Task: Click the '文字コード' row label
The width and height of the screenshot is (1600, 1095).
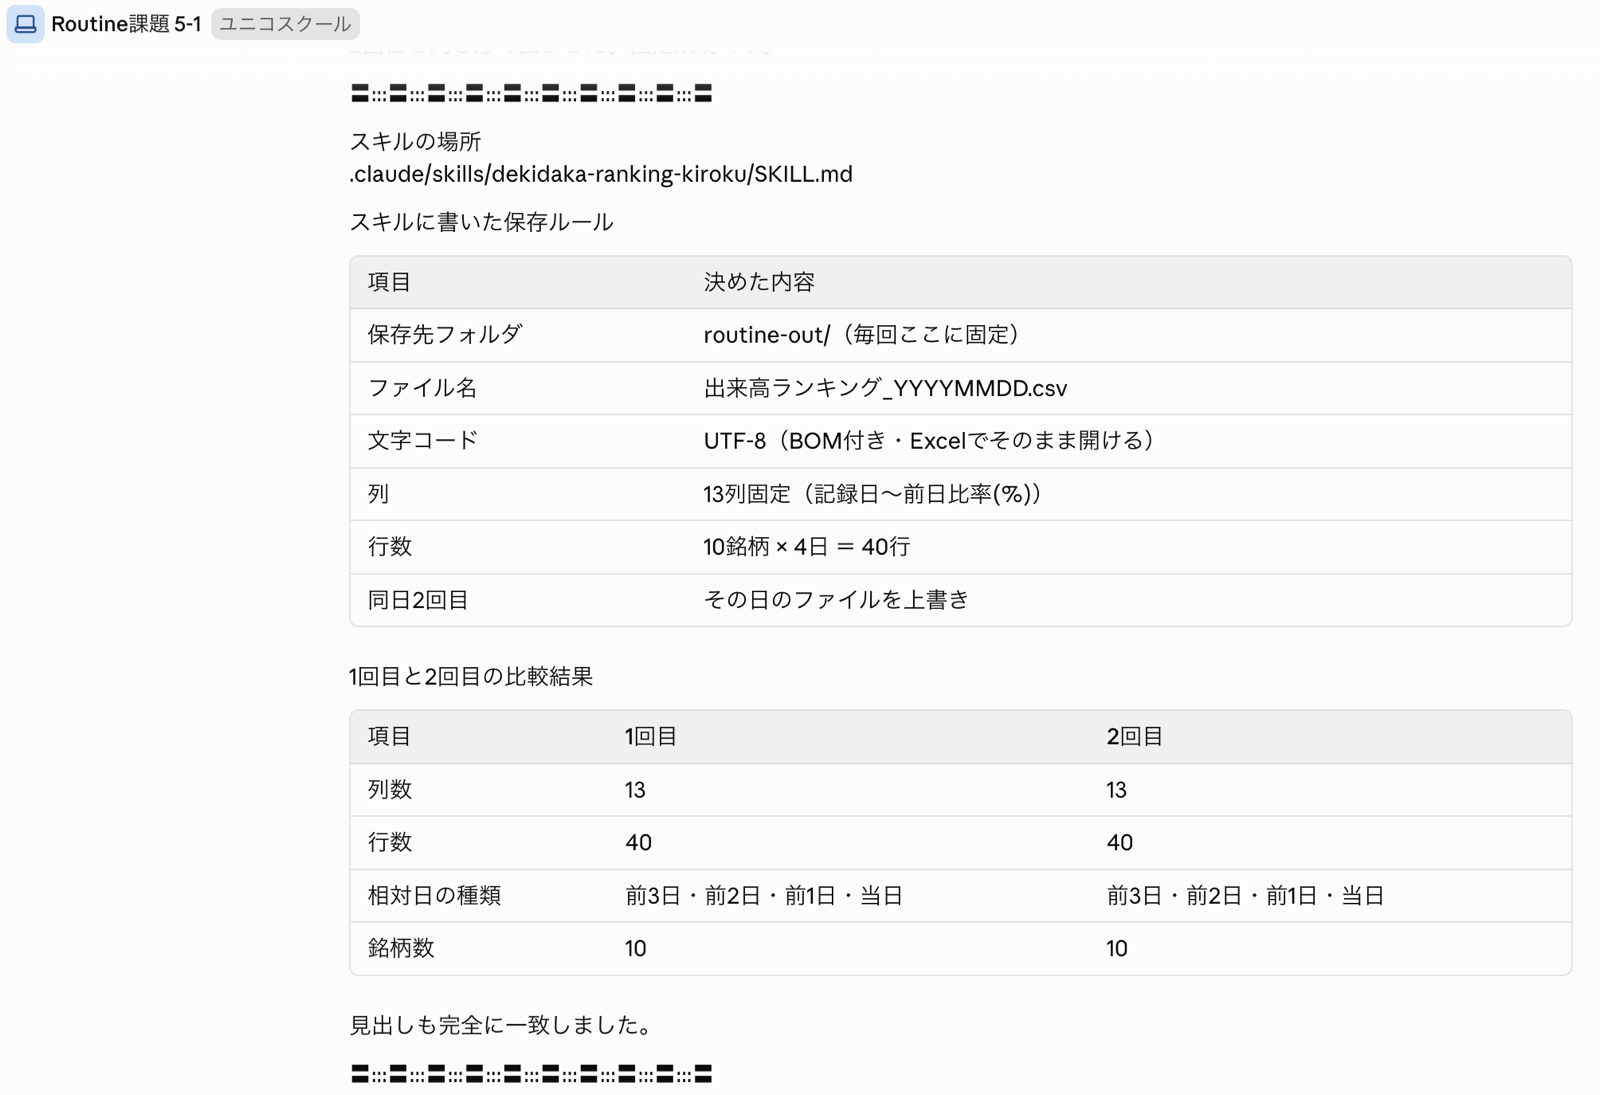Action: tap(422, 441)
